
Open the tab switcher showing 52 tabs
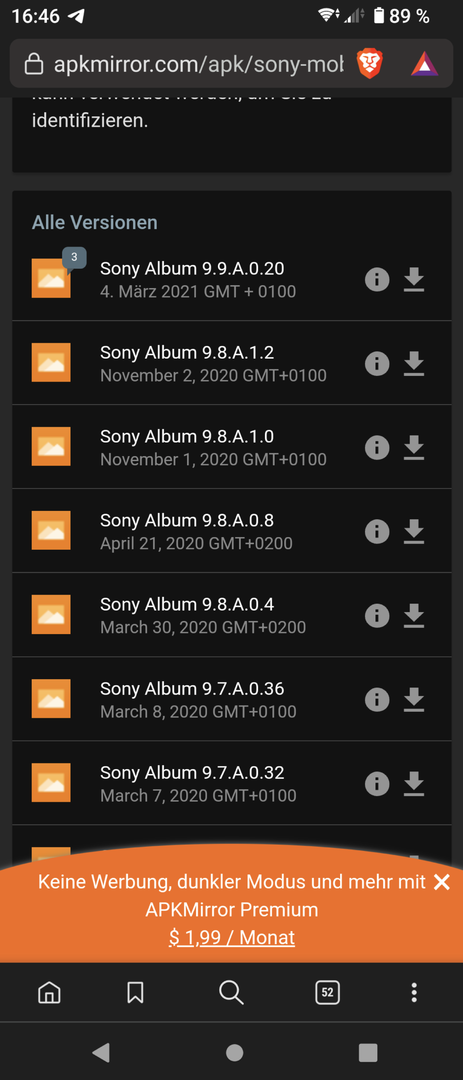tap(327, 993)
